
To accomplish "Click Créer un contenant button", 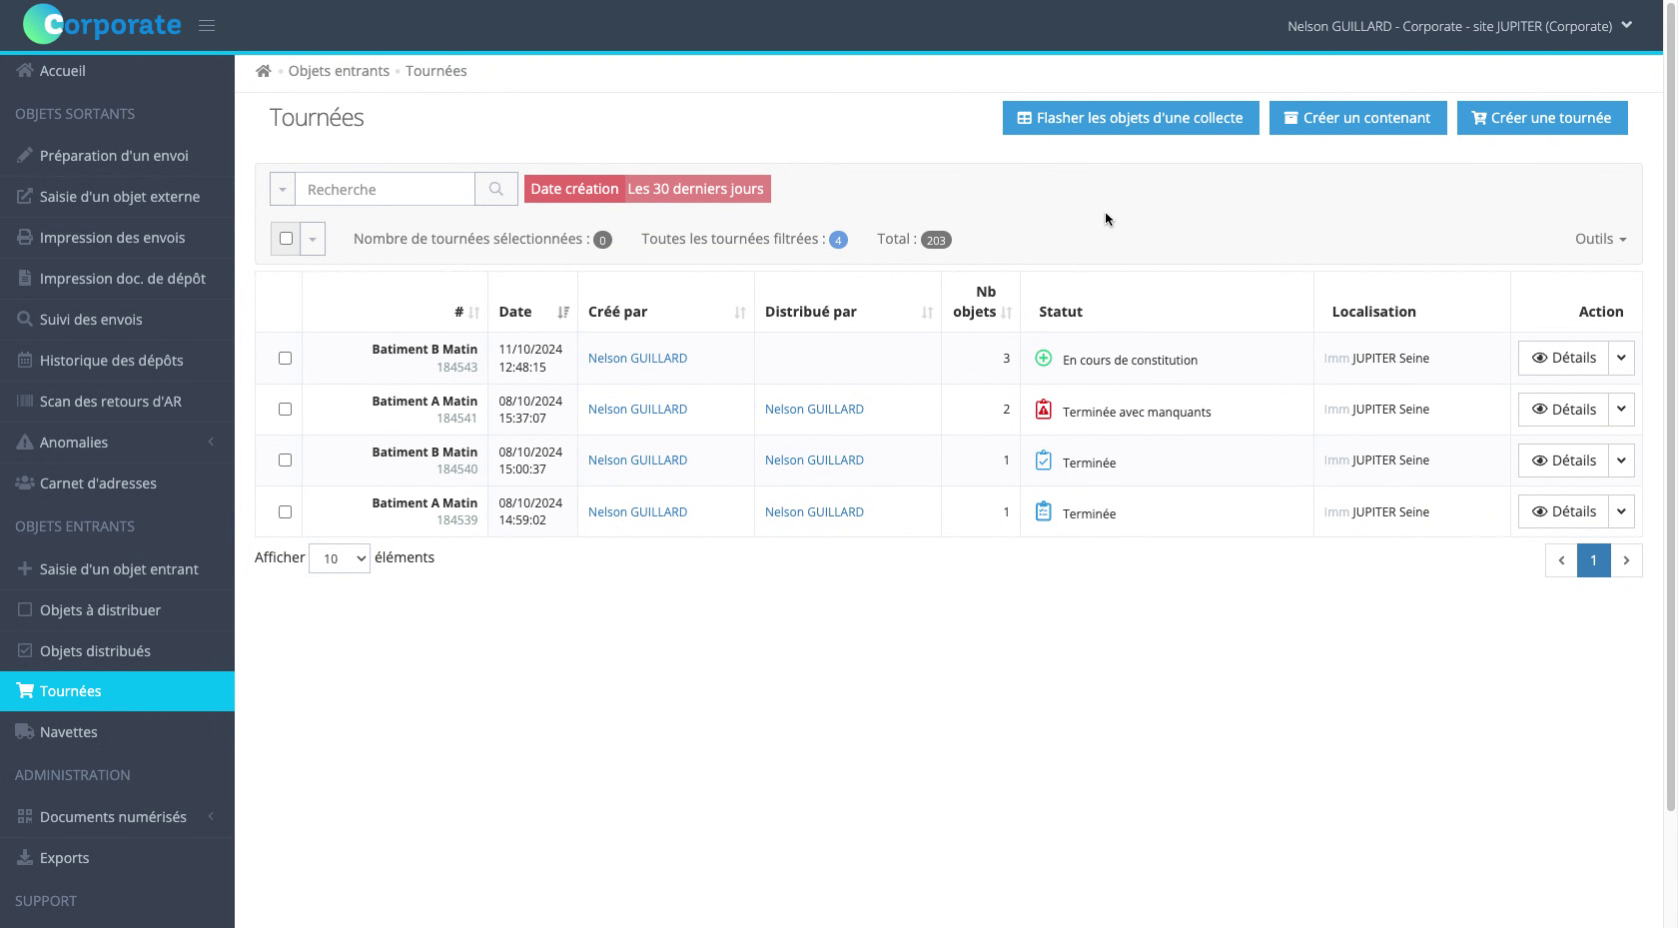I will 1357,118.
